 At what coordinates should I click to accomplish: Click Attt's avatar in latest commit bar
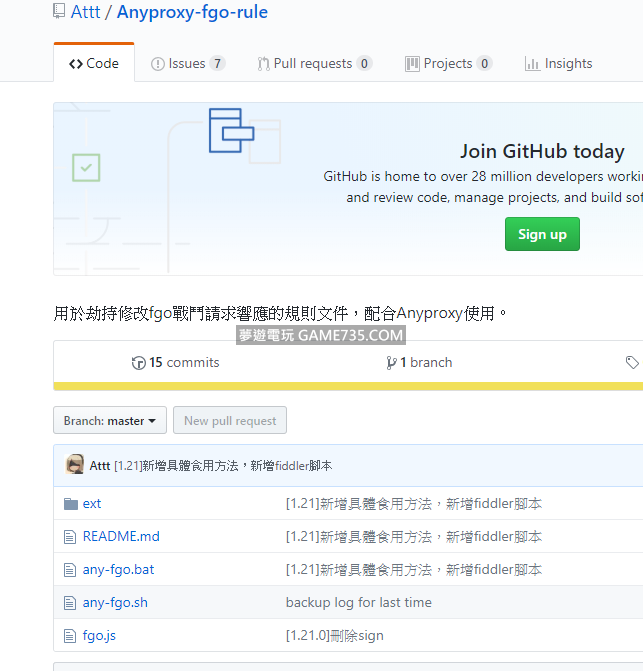(x=75, y=465)
